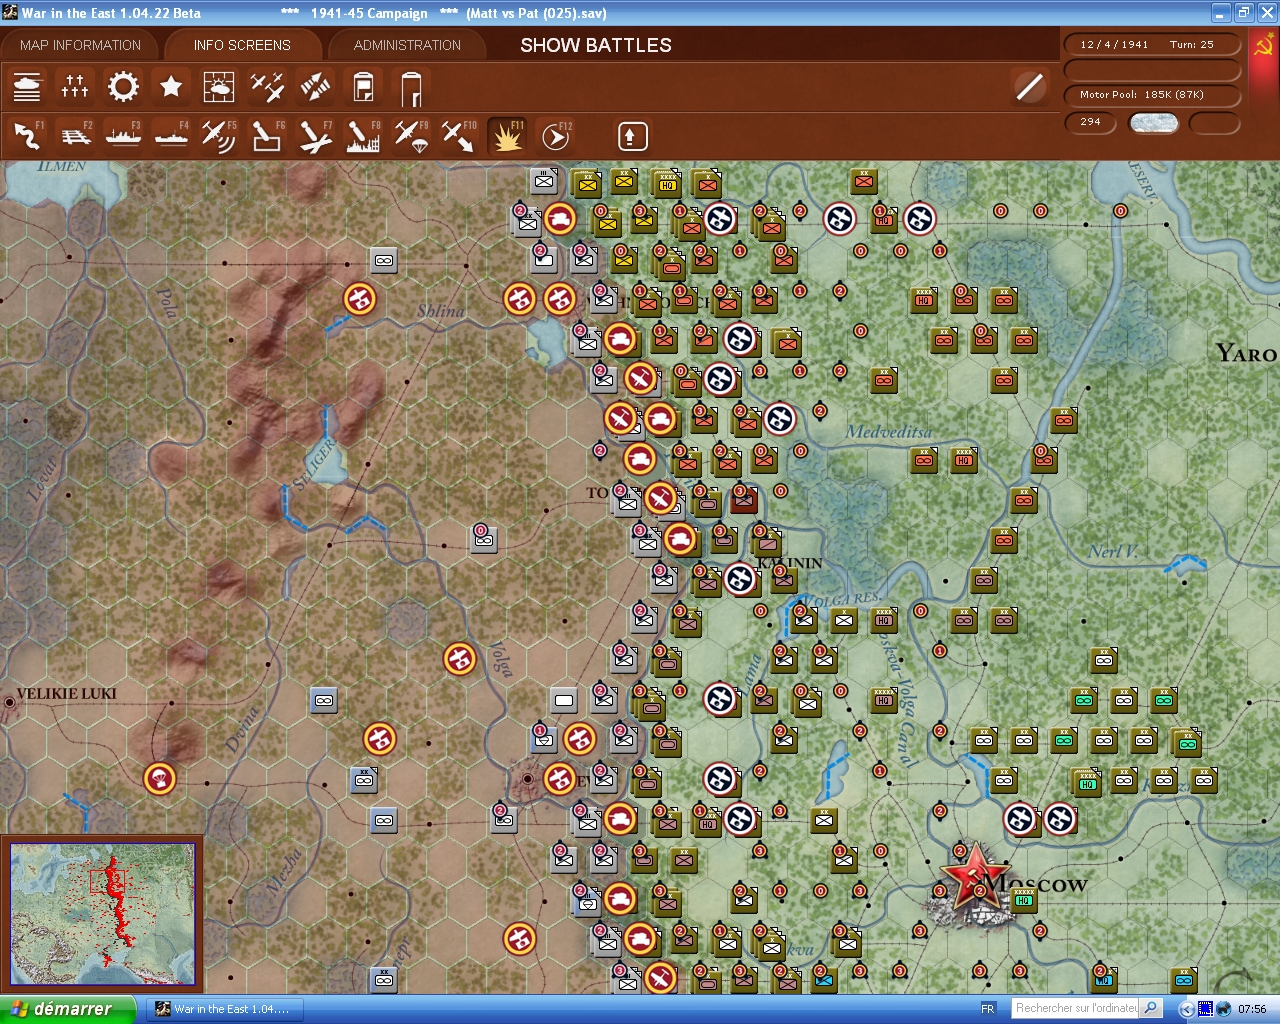
Task: Select F6 bomb unit mode icon
Action: click(267, 136)
